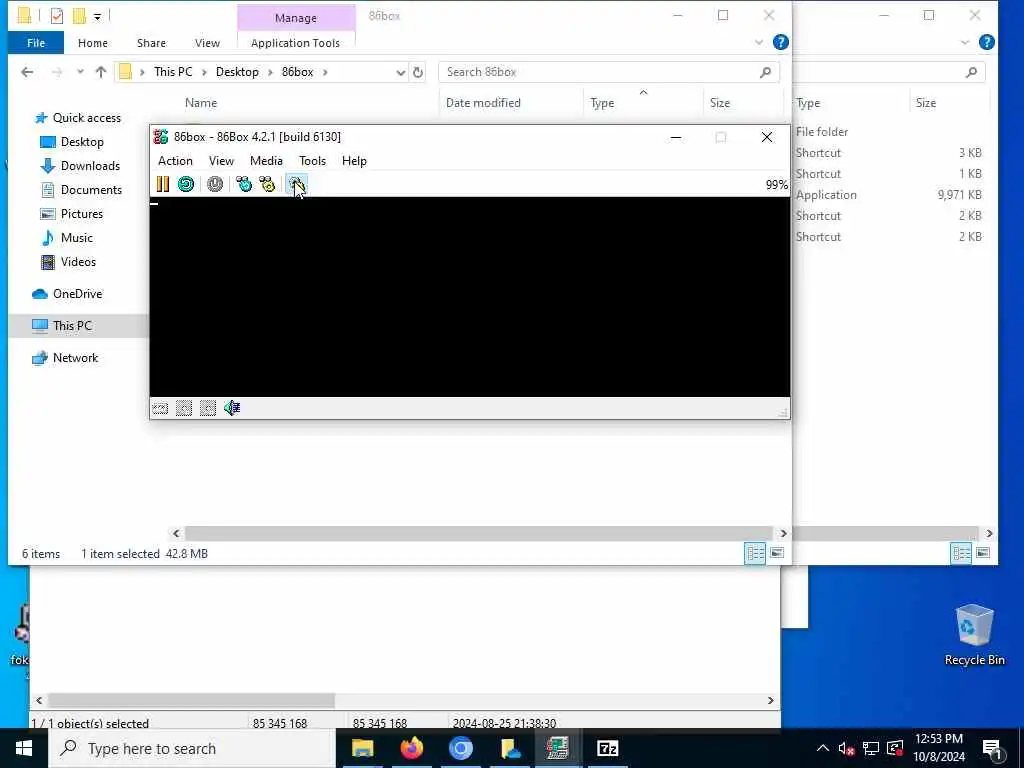The height and width of the screenshot is (768, 1024).
Task: Open the Action menu in 86Box
Action: 175,161
